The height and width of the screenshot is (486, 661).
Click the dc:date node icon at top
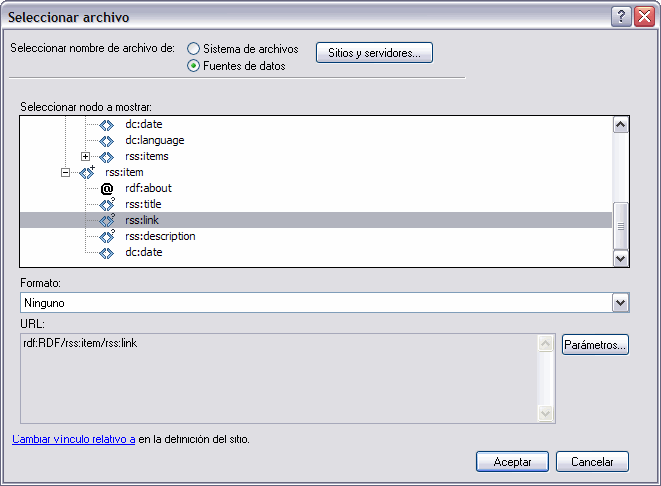tap(108, 124)
